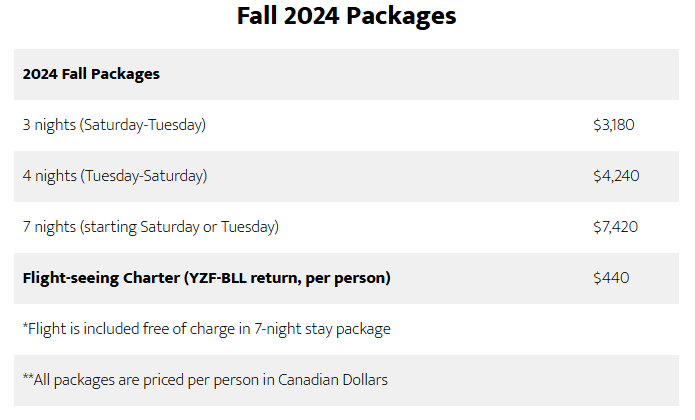This screenshot has height=420, width=695.
Task: Click the "Fall 2024 Packages" page heading
Action: click(x=347, y=17)
